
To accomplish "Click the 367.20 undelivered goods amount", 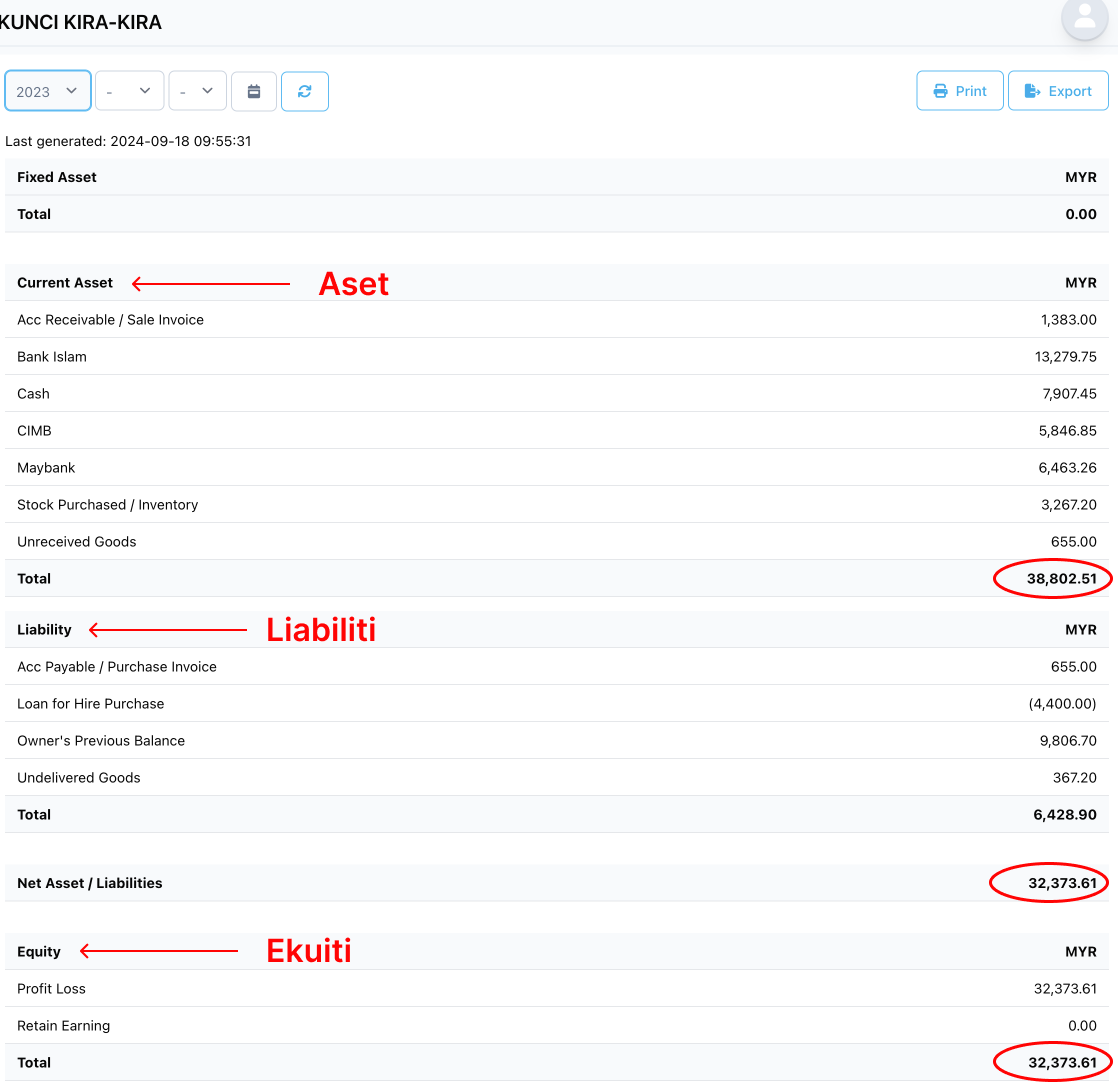I will 1075,778.
